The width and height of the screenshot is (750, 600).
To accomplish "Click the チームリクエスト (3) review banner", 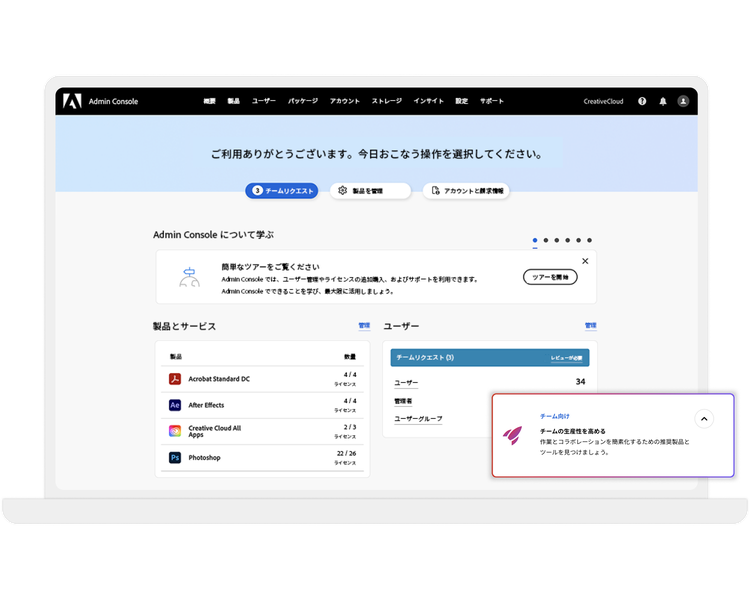I will (490, 358).
